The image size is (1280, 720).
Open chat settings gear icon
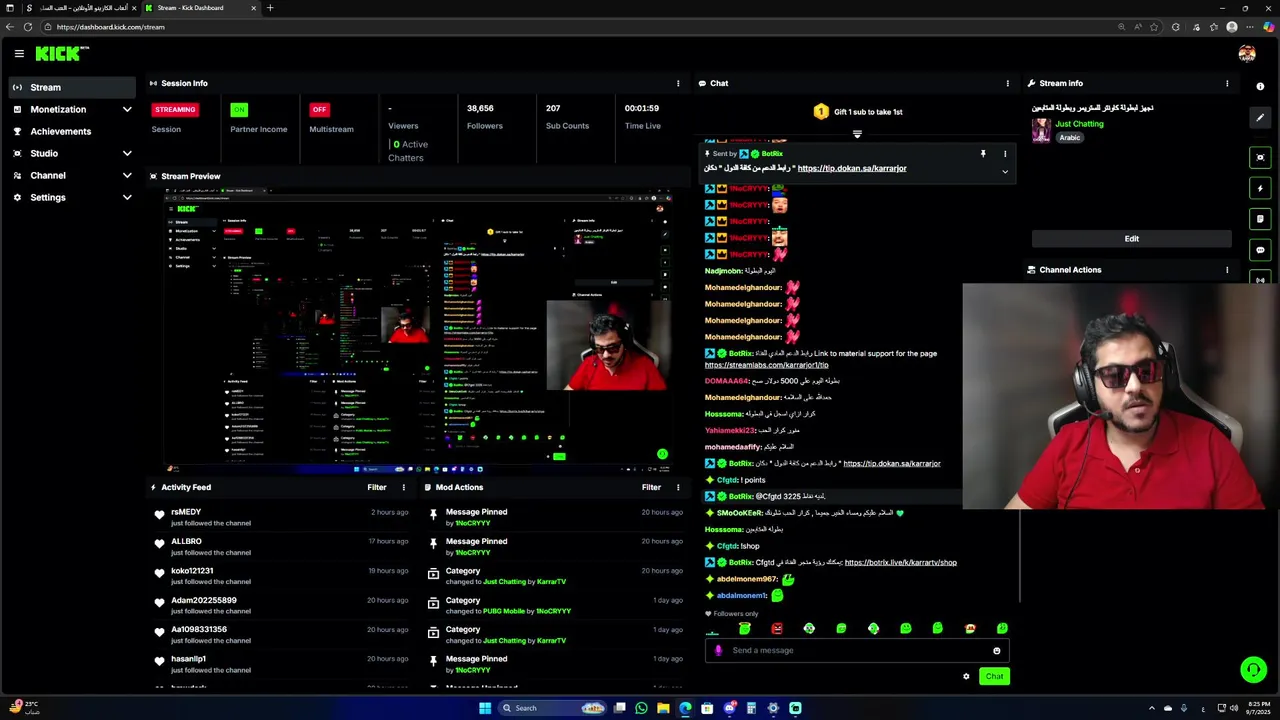(966, 677)
